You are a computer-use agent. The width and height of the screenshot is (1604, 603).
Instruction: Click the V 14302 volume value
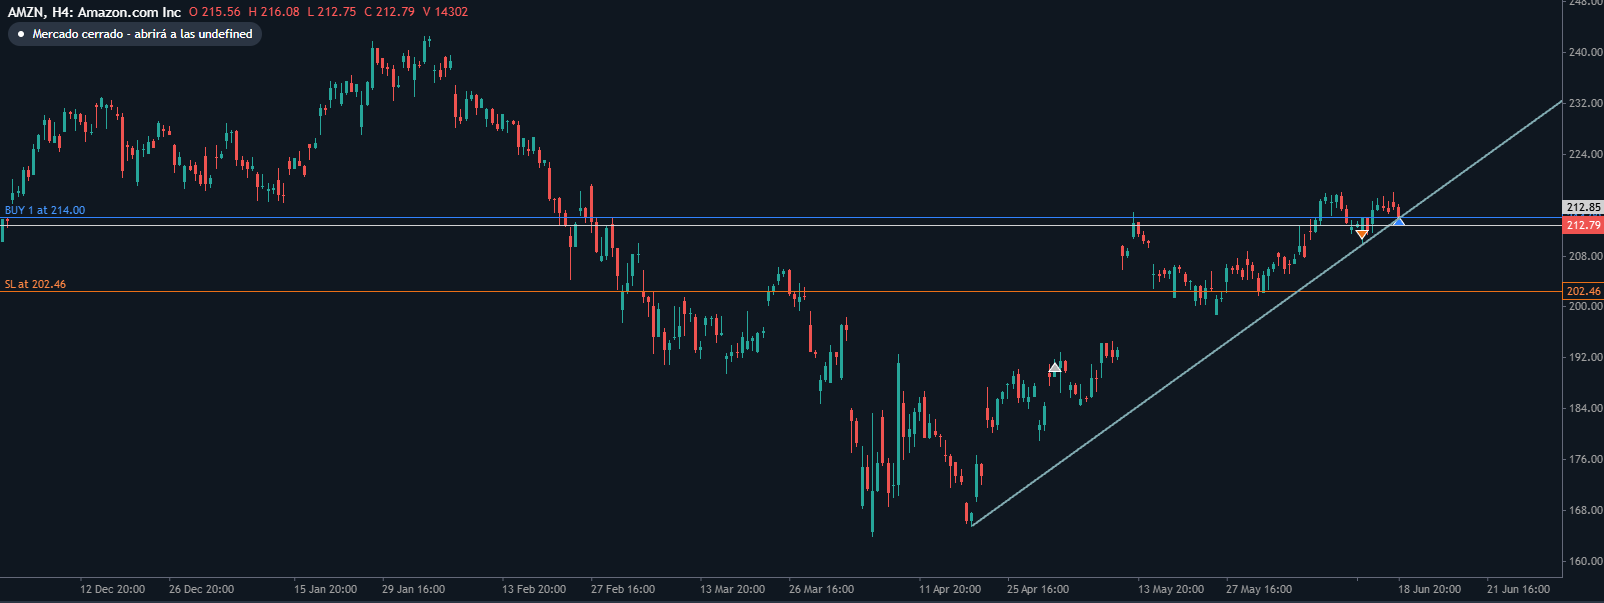[x=445, y=12]
